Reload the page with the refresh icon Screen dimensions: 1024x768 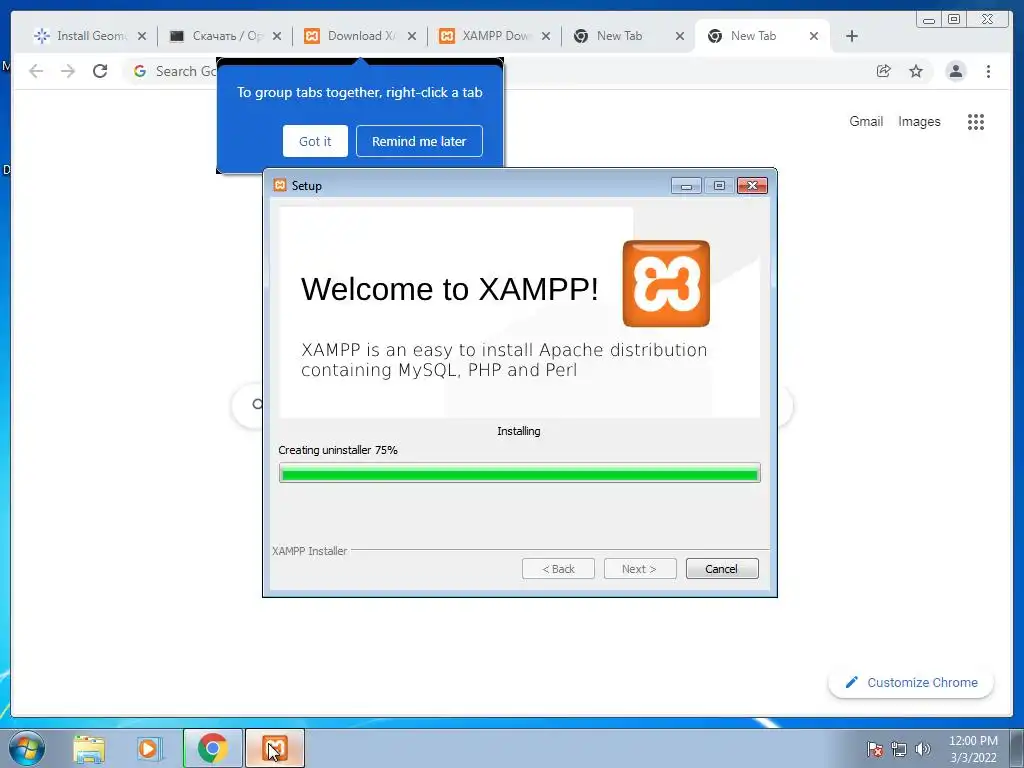coord(100,71)
